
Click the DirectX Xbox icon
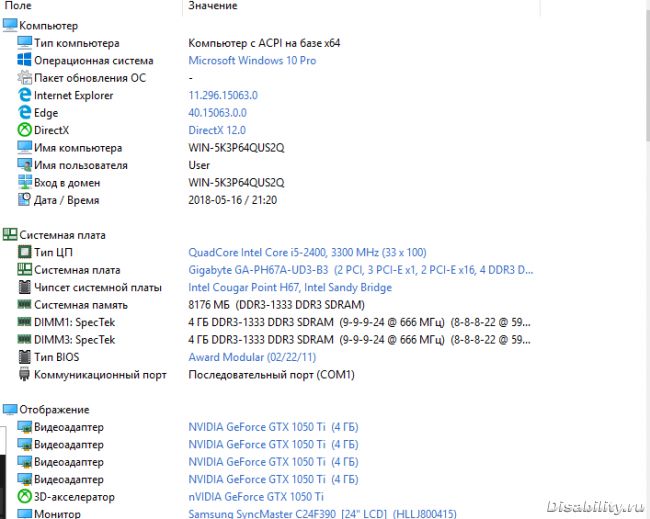pos(24,130)
